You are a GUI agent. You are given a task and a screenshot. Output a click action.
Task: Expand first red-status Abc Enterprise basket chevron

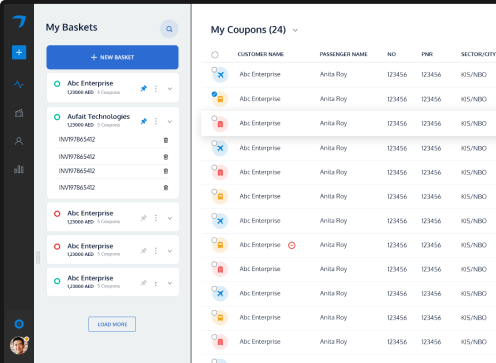[170, 218]
